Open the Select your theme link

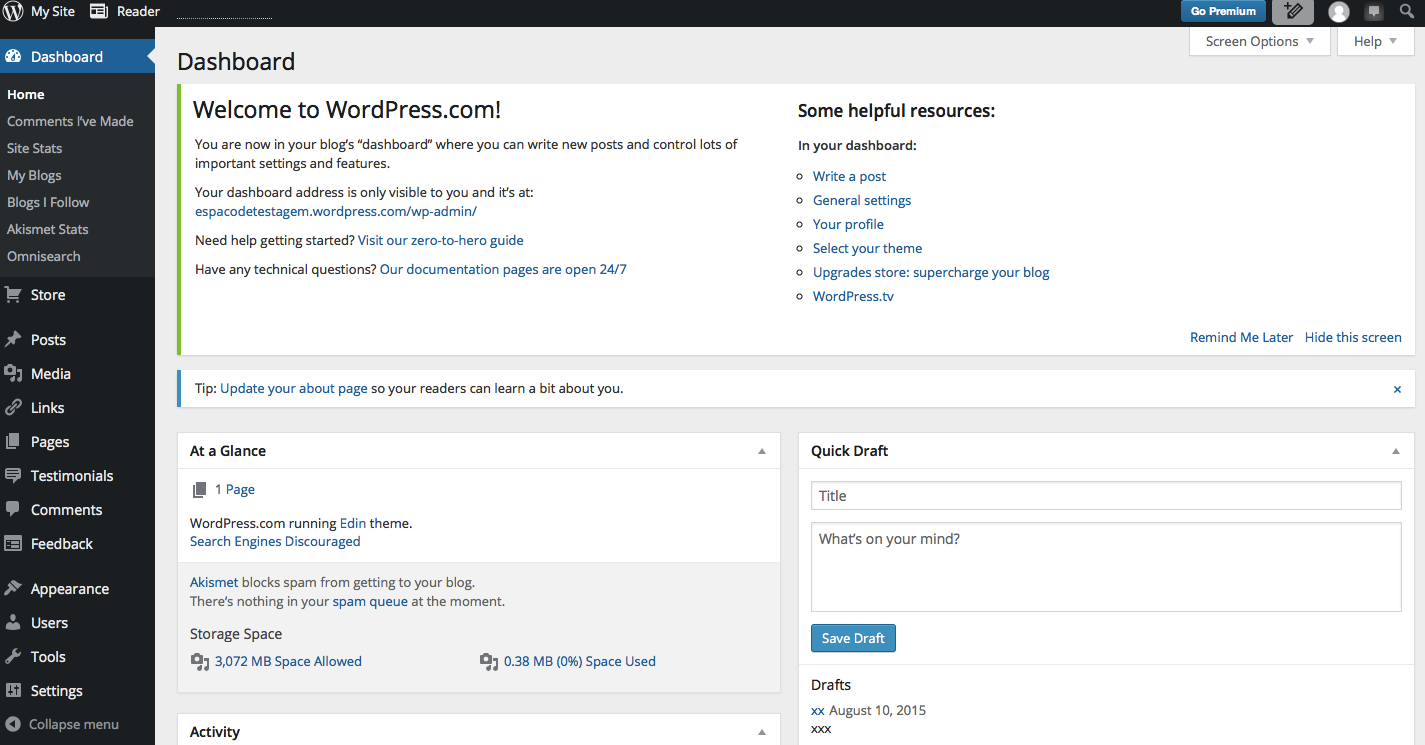[867, 248]
